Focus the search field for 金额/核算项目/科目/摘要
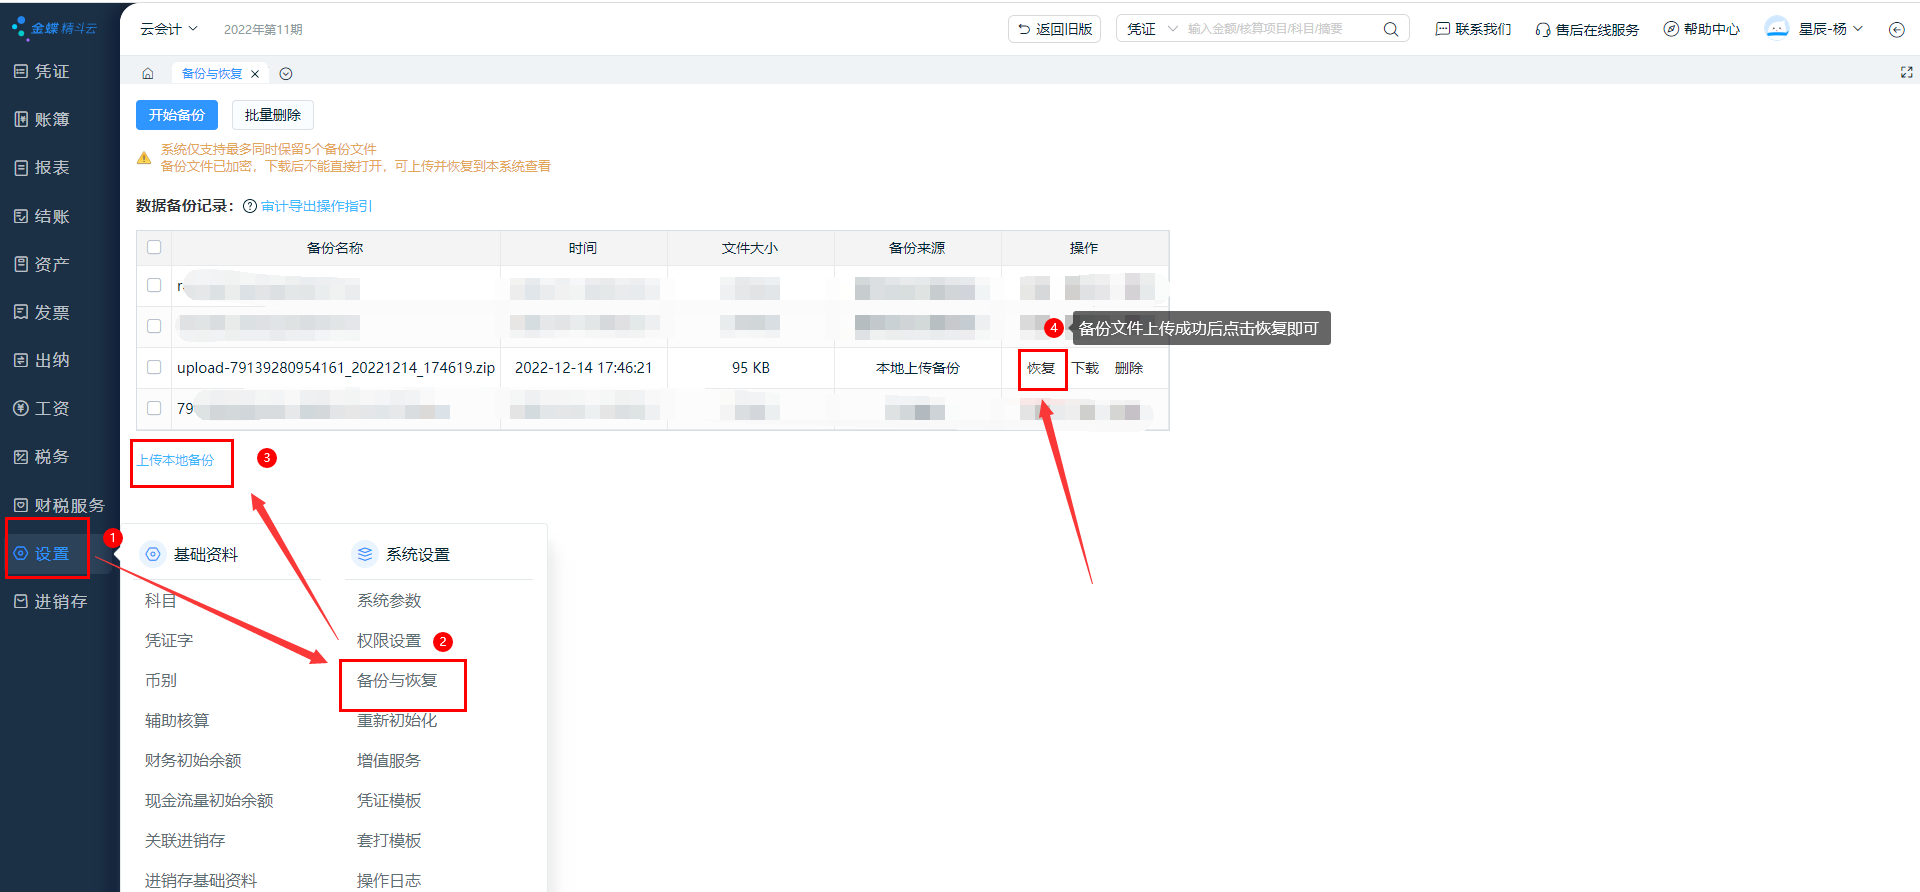Viewport: 1920px width, 892px height. (x=1282, y=29)
